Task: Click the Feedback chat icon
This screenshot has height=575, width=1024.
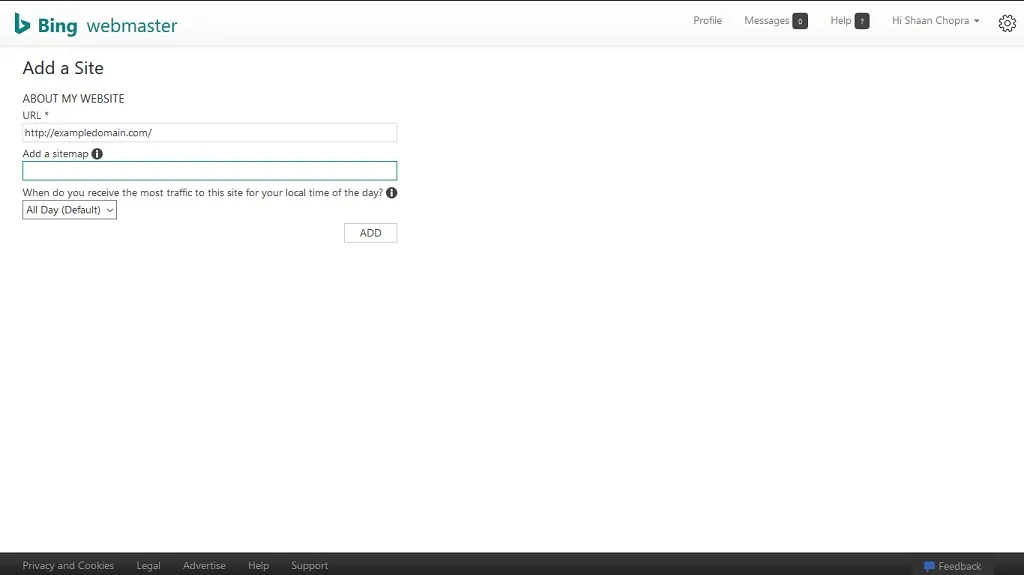Action: tap(929, 566)
